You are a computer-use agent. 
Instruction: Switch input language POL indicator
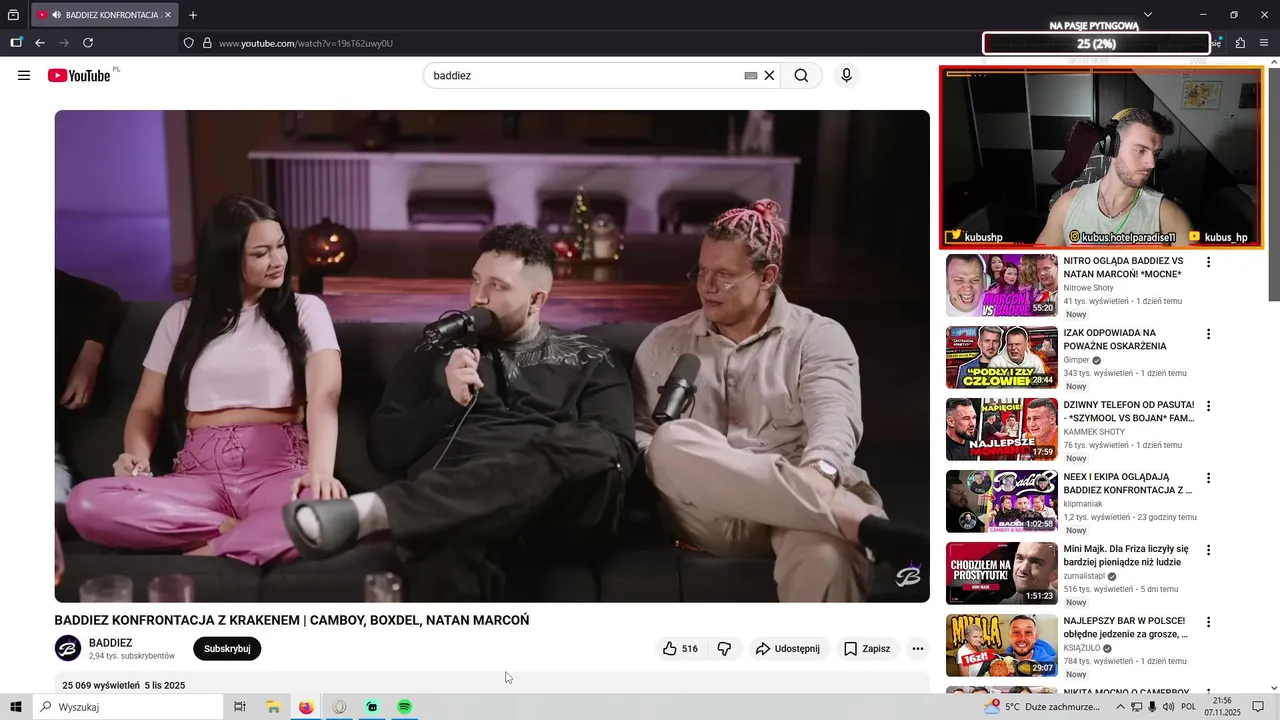1188,707
